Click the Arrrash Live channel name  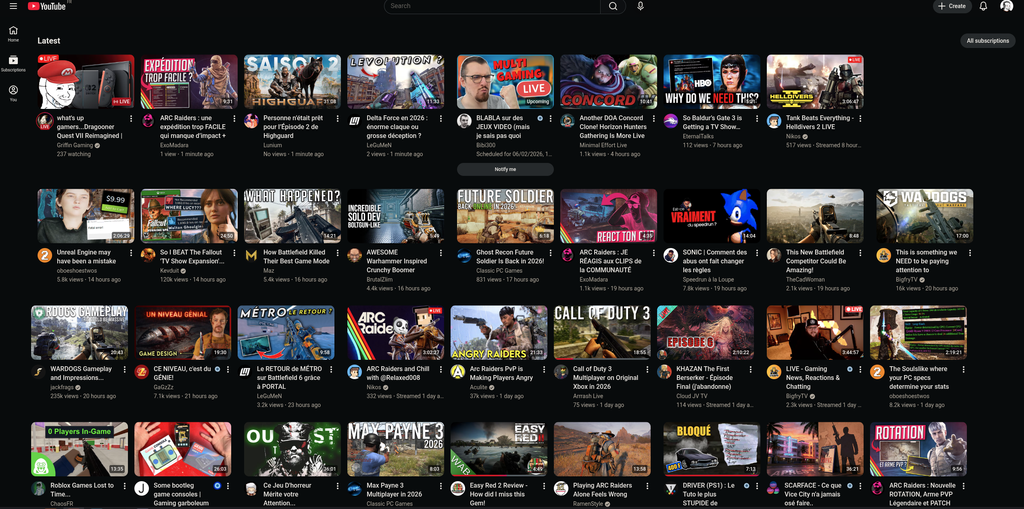pyautogui.click(x=588, y=396)
